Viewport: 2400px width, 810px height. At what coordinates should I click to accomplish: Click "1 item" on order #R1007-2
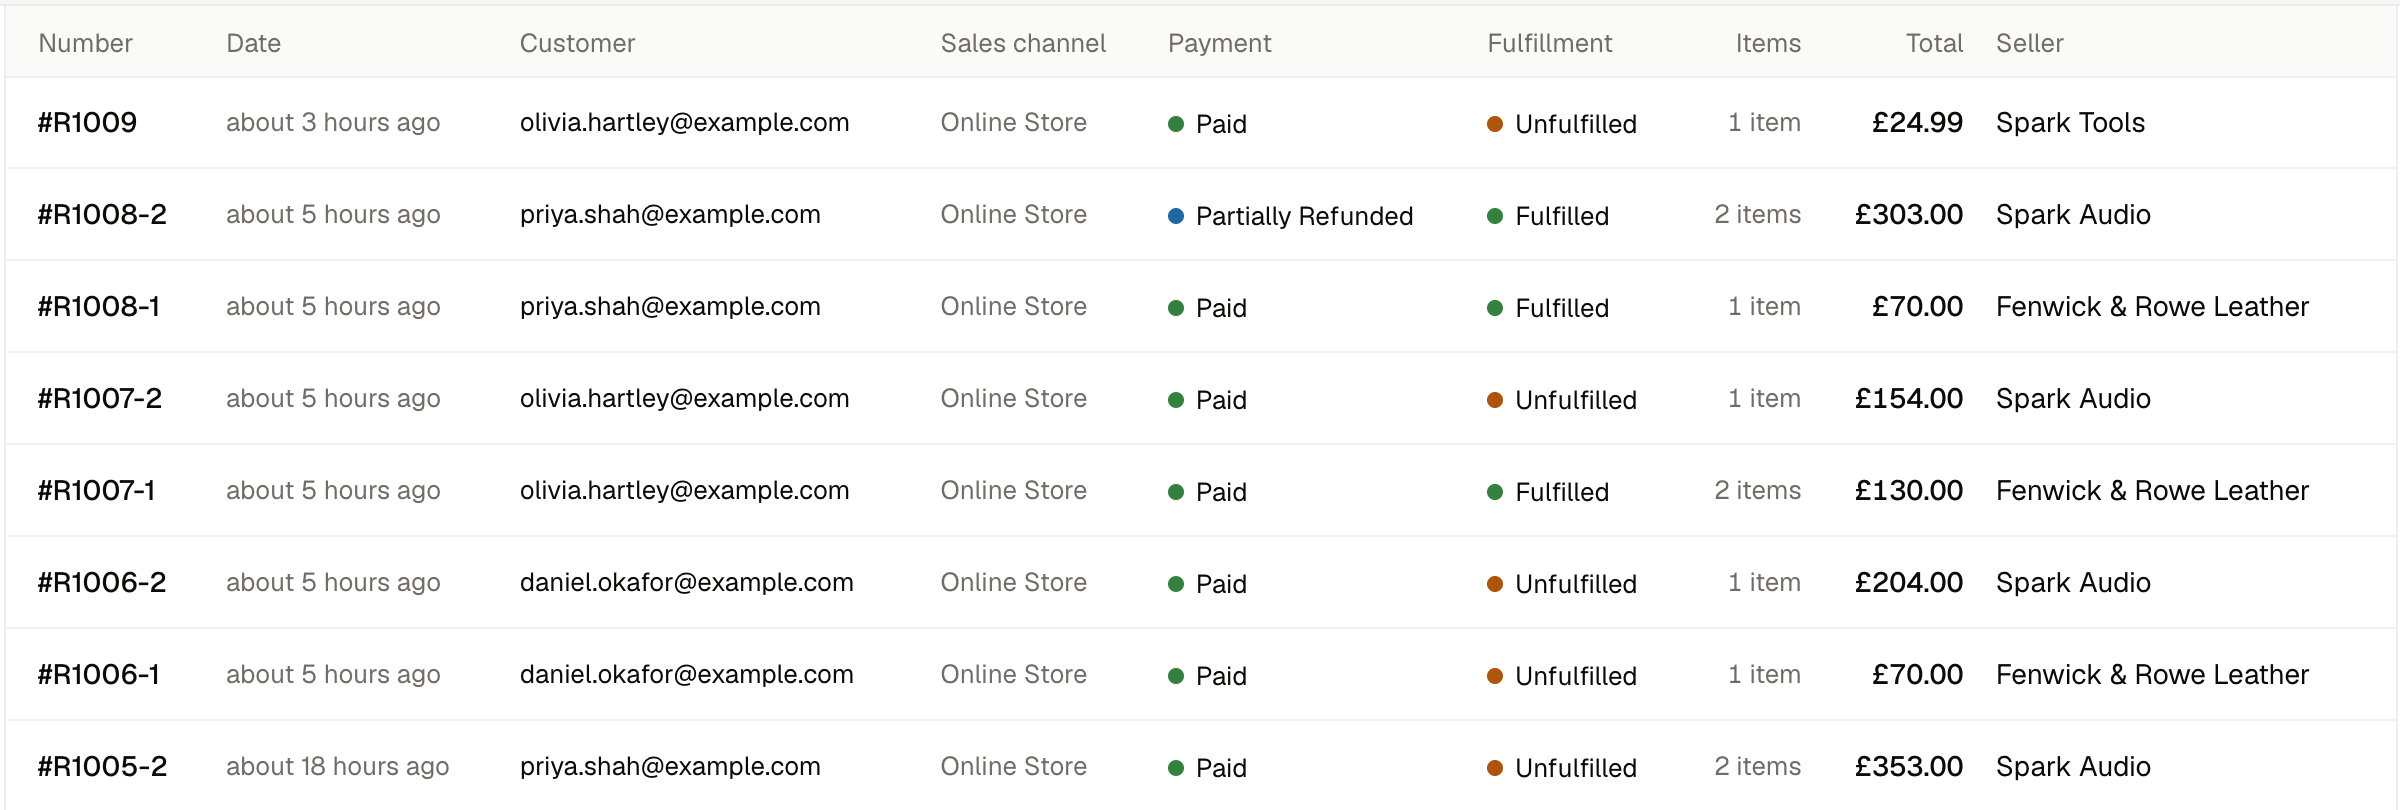(1765, 399)
